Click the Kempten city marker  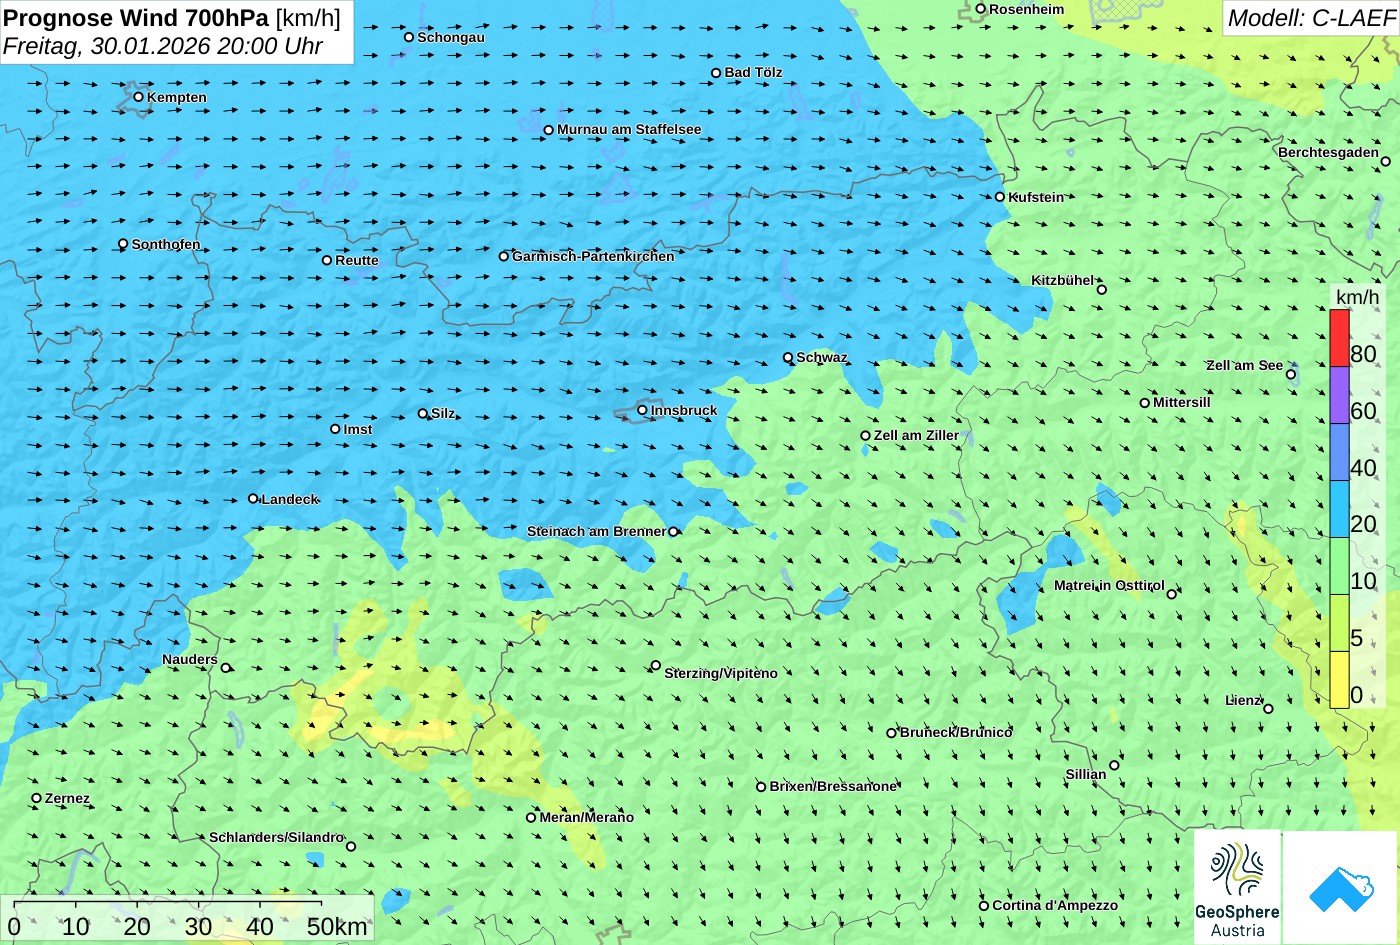[138, 97]
